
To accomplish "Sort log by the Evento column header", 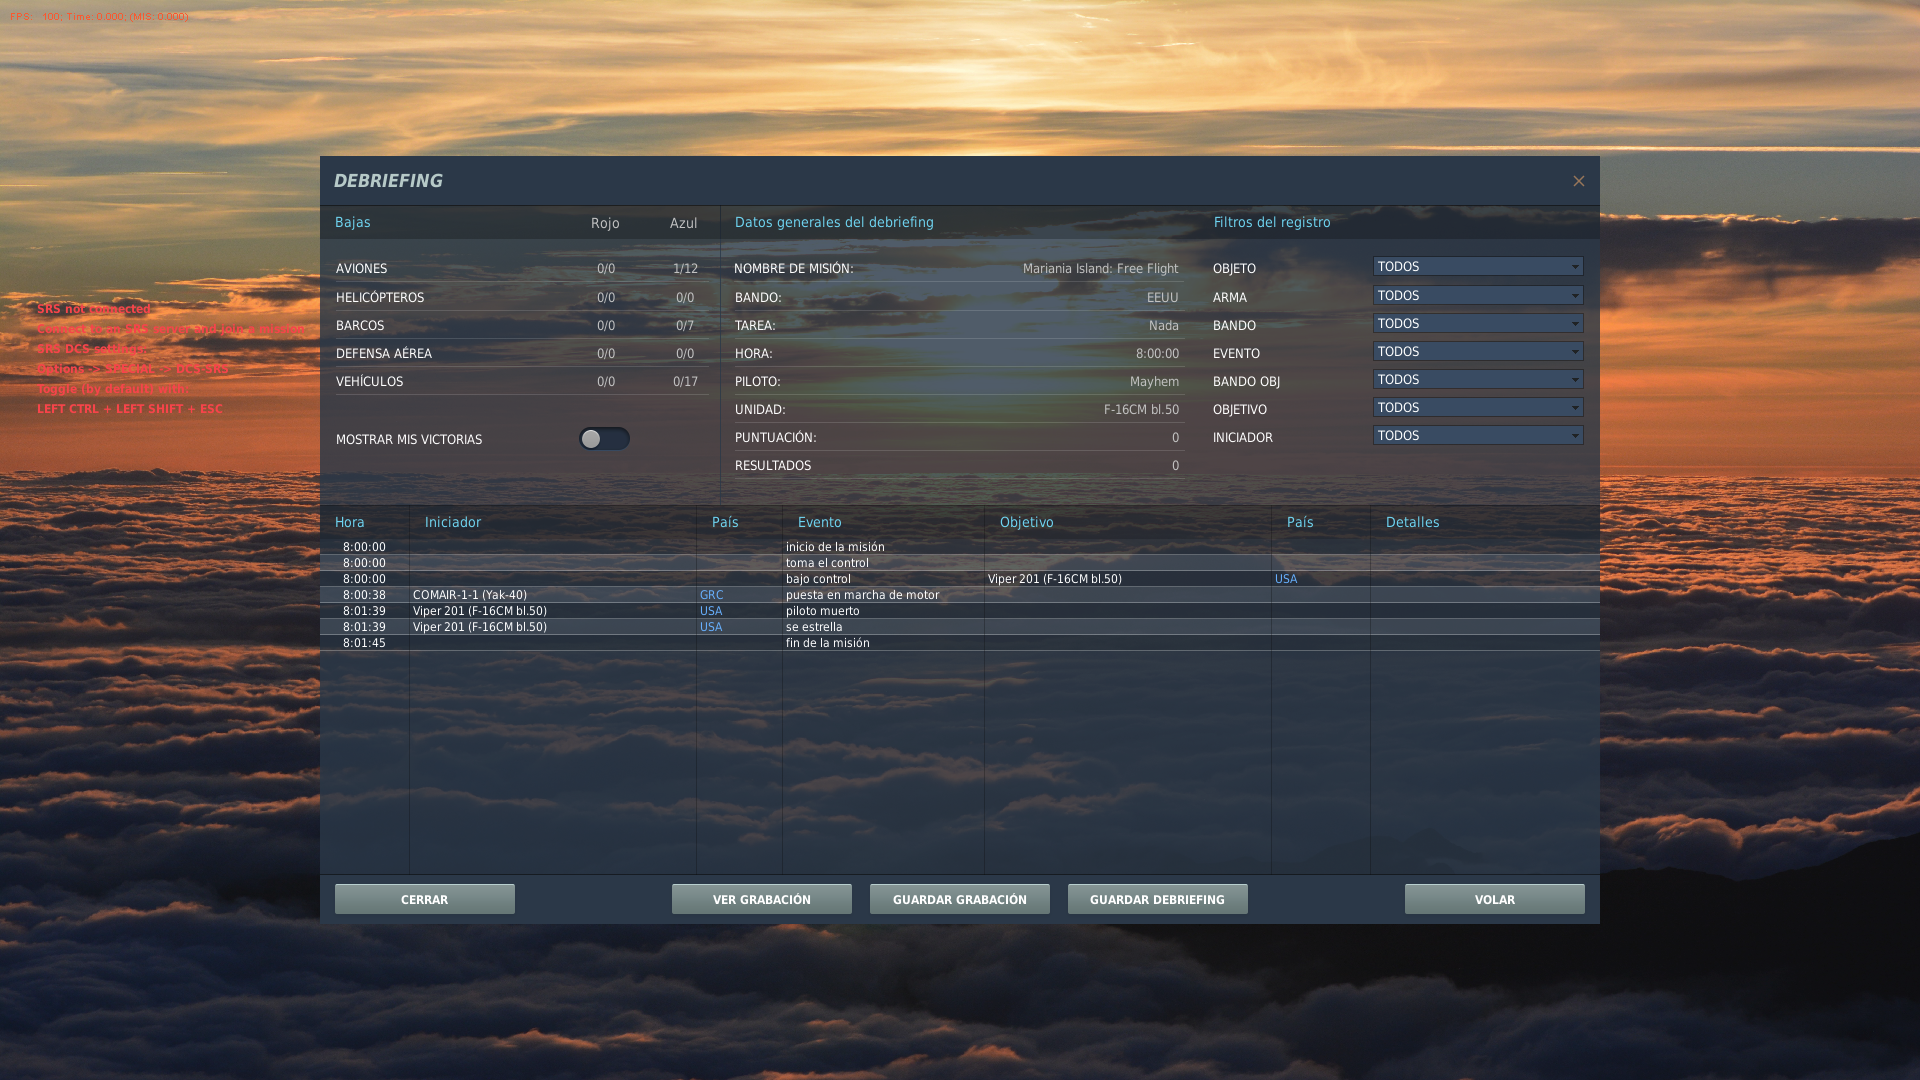I will pos(820,523).
